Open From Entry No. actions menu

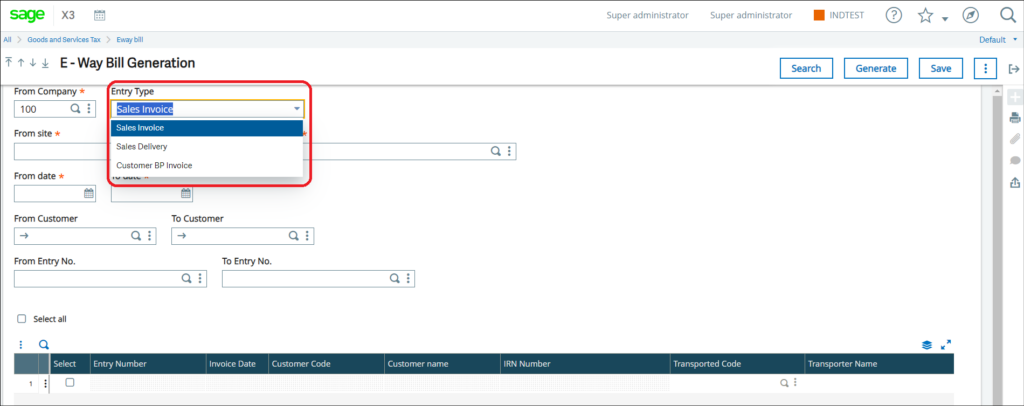point(200,278)
